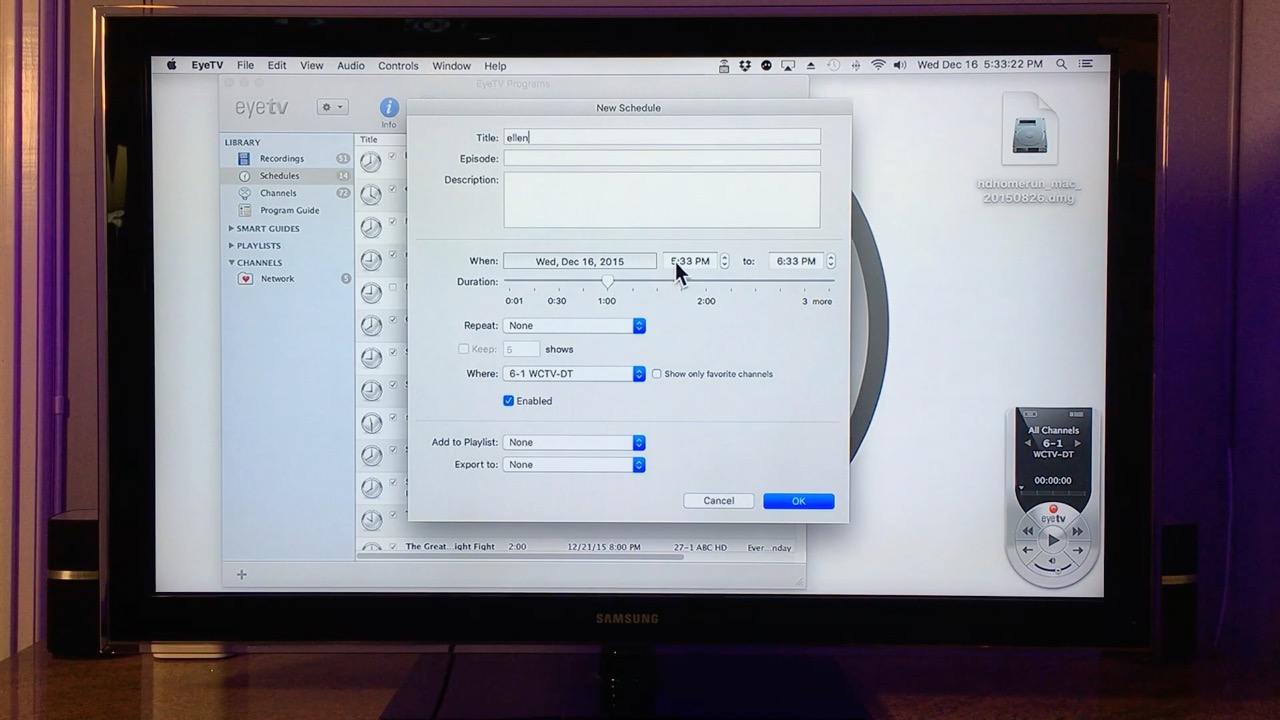Click previous channel arrow on remote display

pyautogui.click(x=1028, y=443)
